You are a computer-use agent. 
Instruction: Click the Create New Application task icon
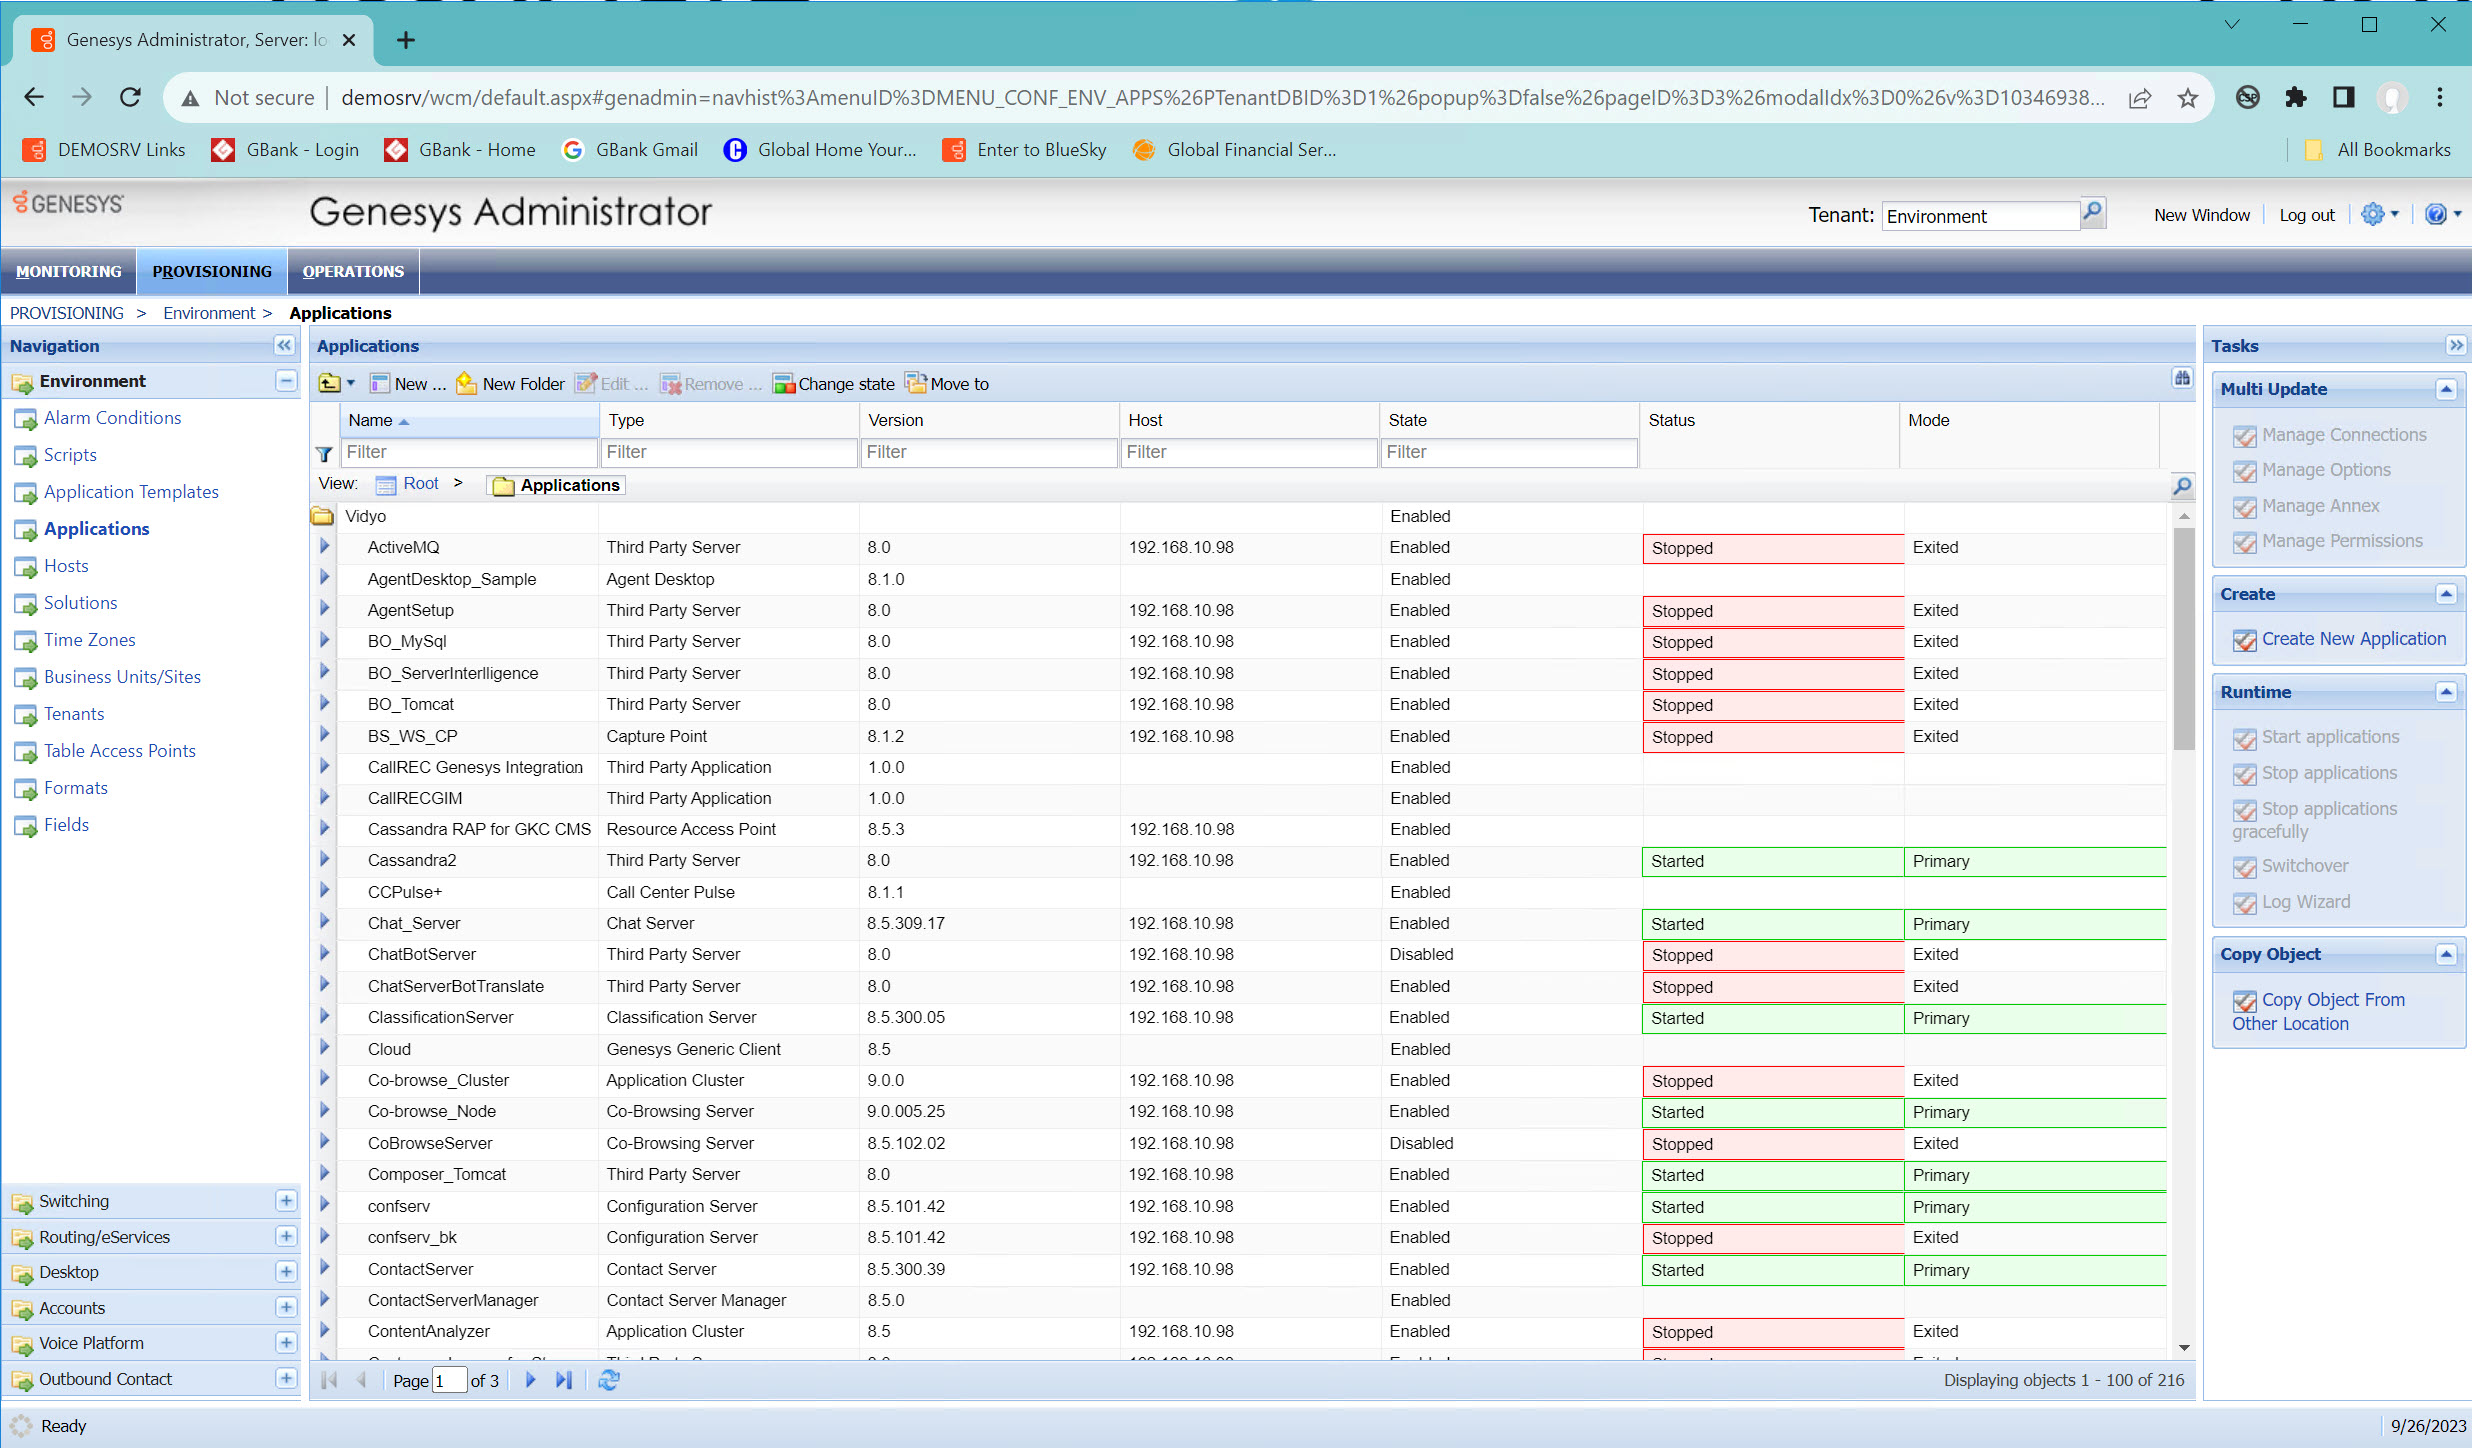(2244, 640)
